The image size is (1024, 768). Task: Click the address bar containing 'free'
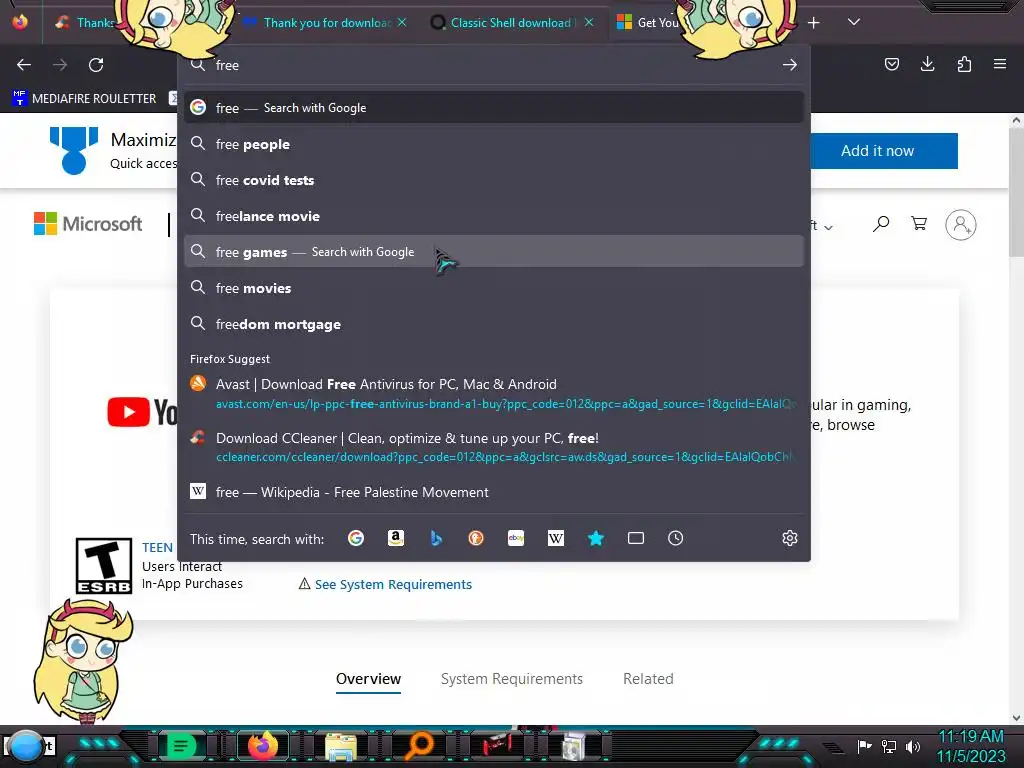coord(494,65)
